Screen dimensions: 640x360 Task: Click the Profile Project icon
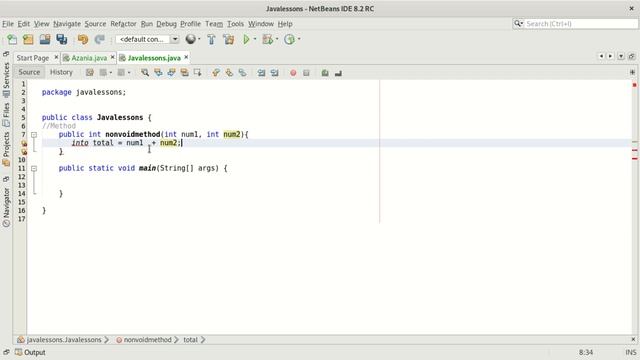(x=289, y=39)
